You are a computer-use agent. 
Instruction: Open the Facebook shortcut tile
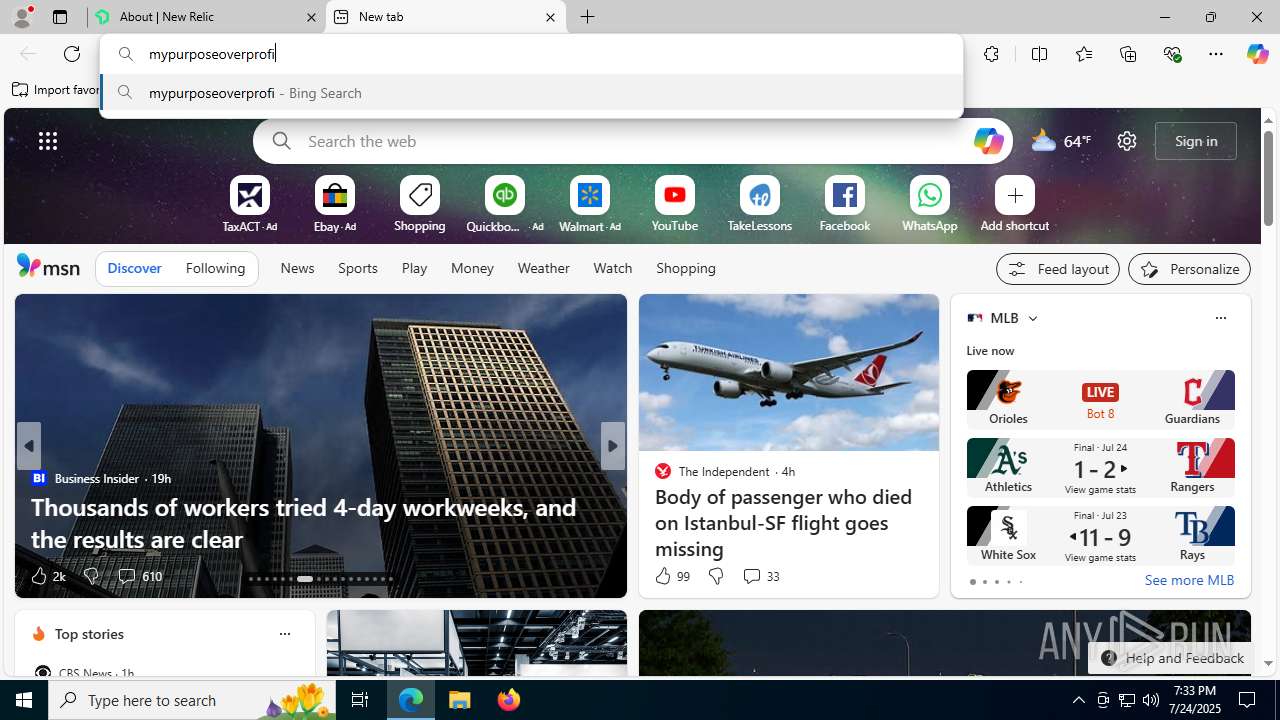tap(844, 205)
